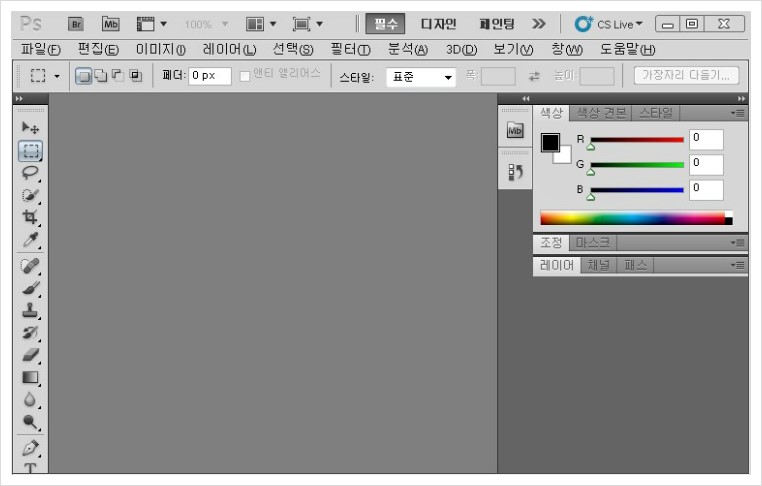Open the 필터 menu

coord(350,49)
